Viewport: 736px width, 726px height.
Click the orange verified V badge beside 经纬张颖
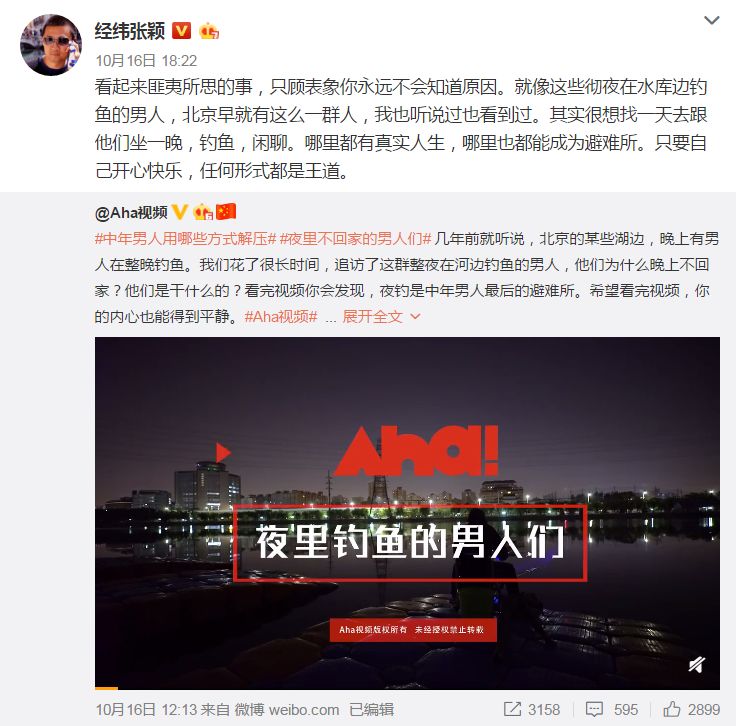click(182, 31)
